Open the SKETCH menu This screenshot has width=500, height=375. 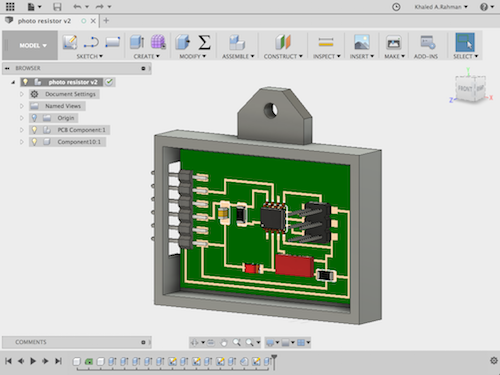pyautogui.click(x=89, y=56)
